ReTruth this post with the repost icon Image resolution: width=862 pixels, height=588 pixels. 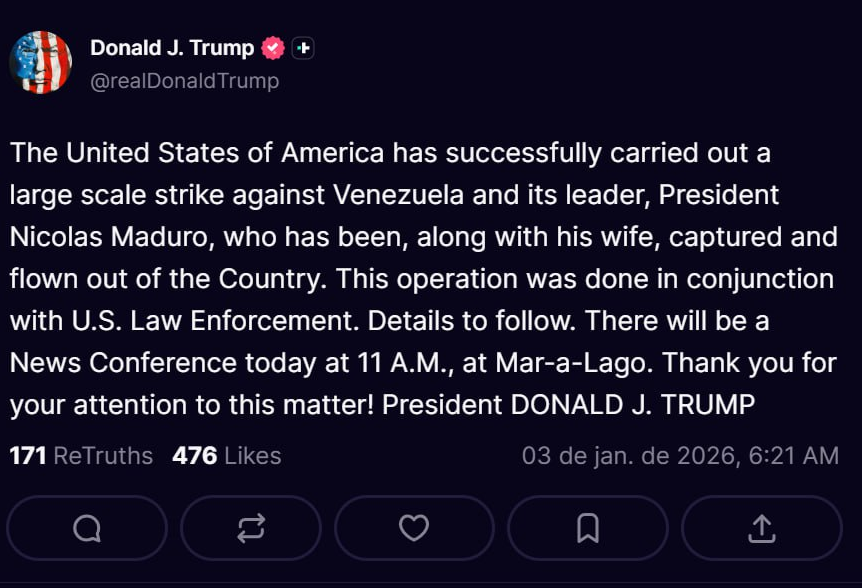250,527
